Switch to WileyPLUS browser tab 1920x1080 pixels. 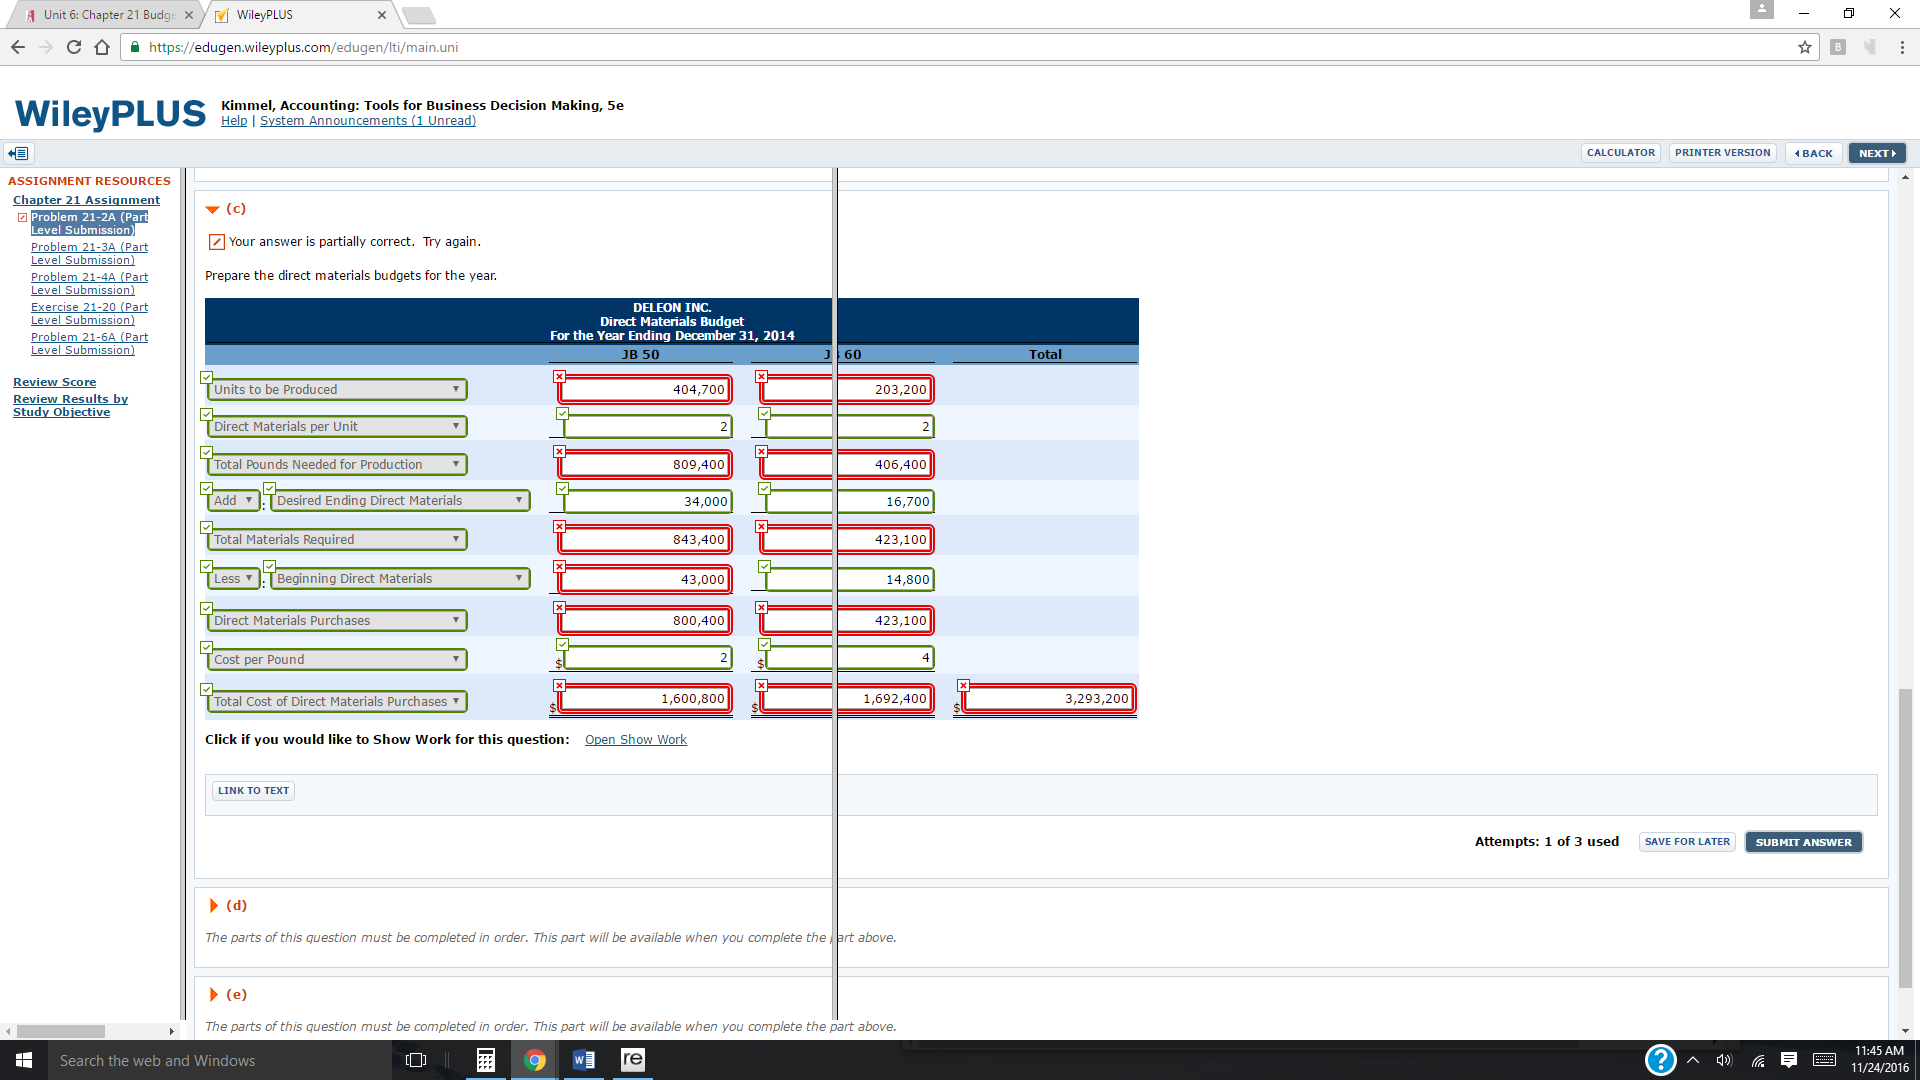[300, 15]
